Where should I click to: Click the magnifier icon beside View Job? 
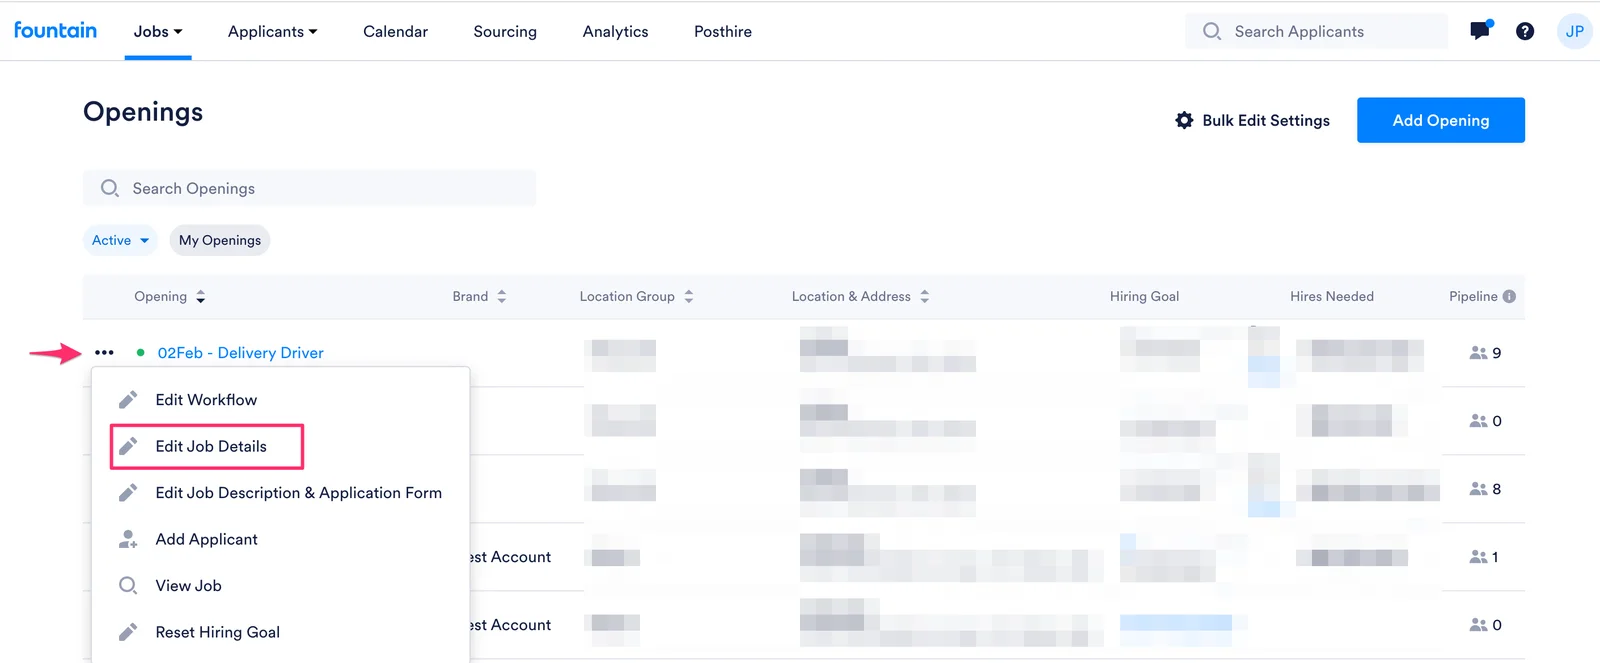(x=128, y=586)
